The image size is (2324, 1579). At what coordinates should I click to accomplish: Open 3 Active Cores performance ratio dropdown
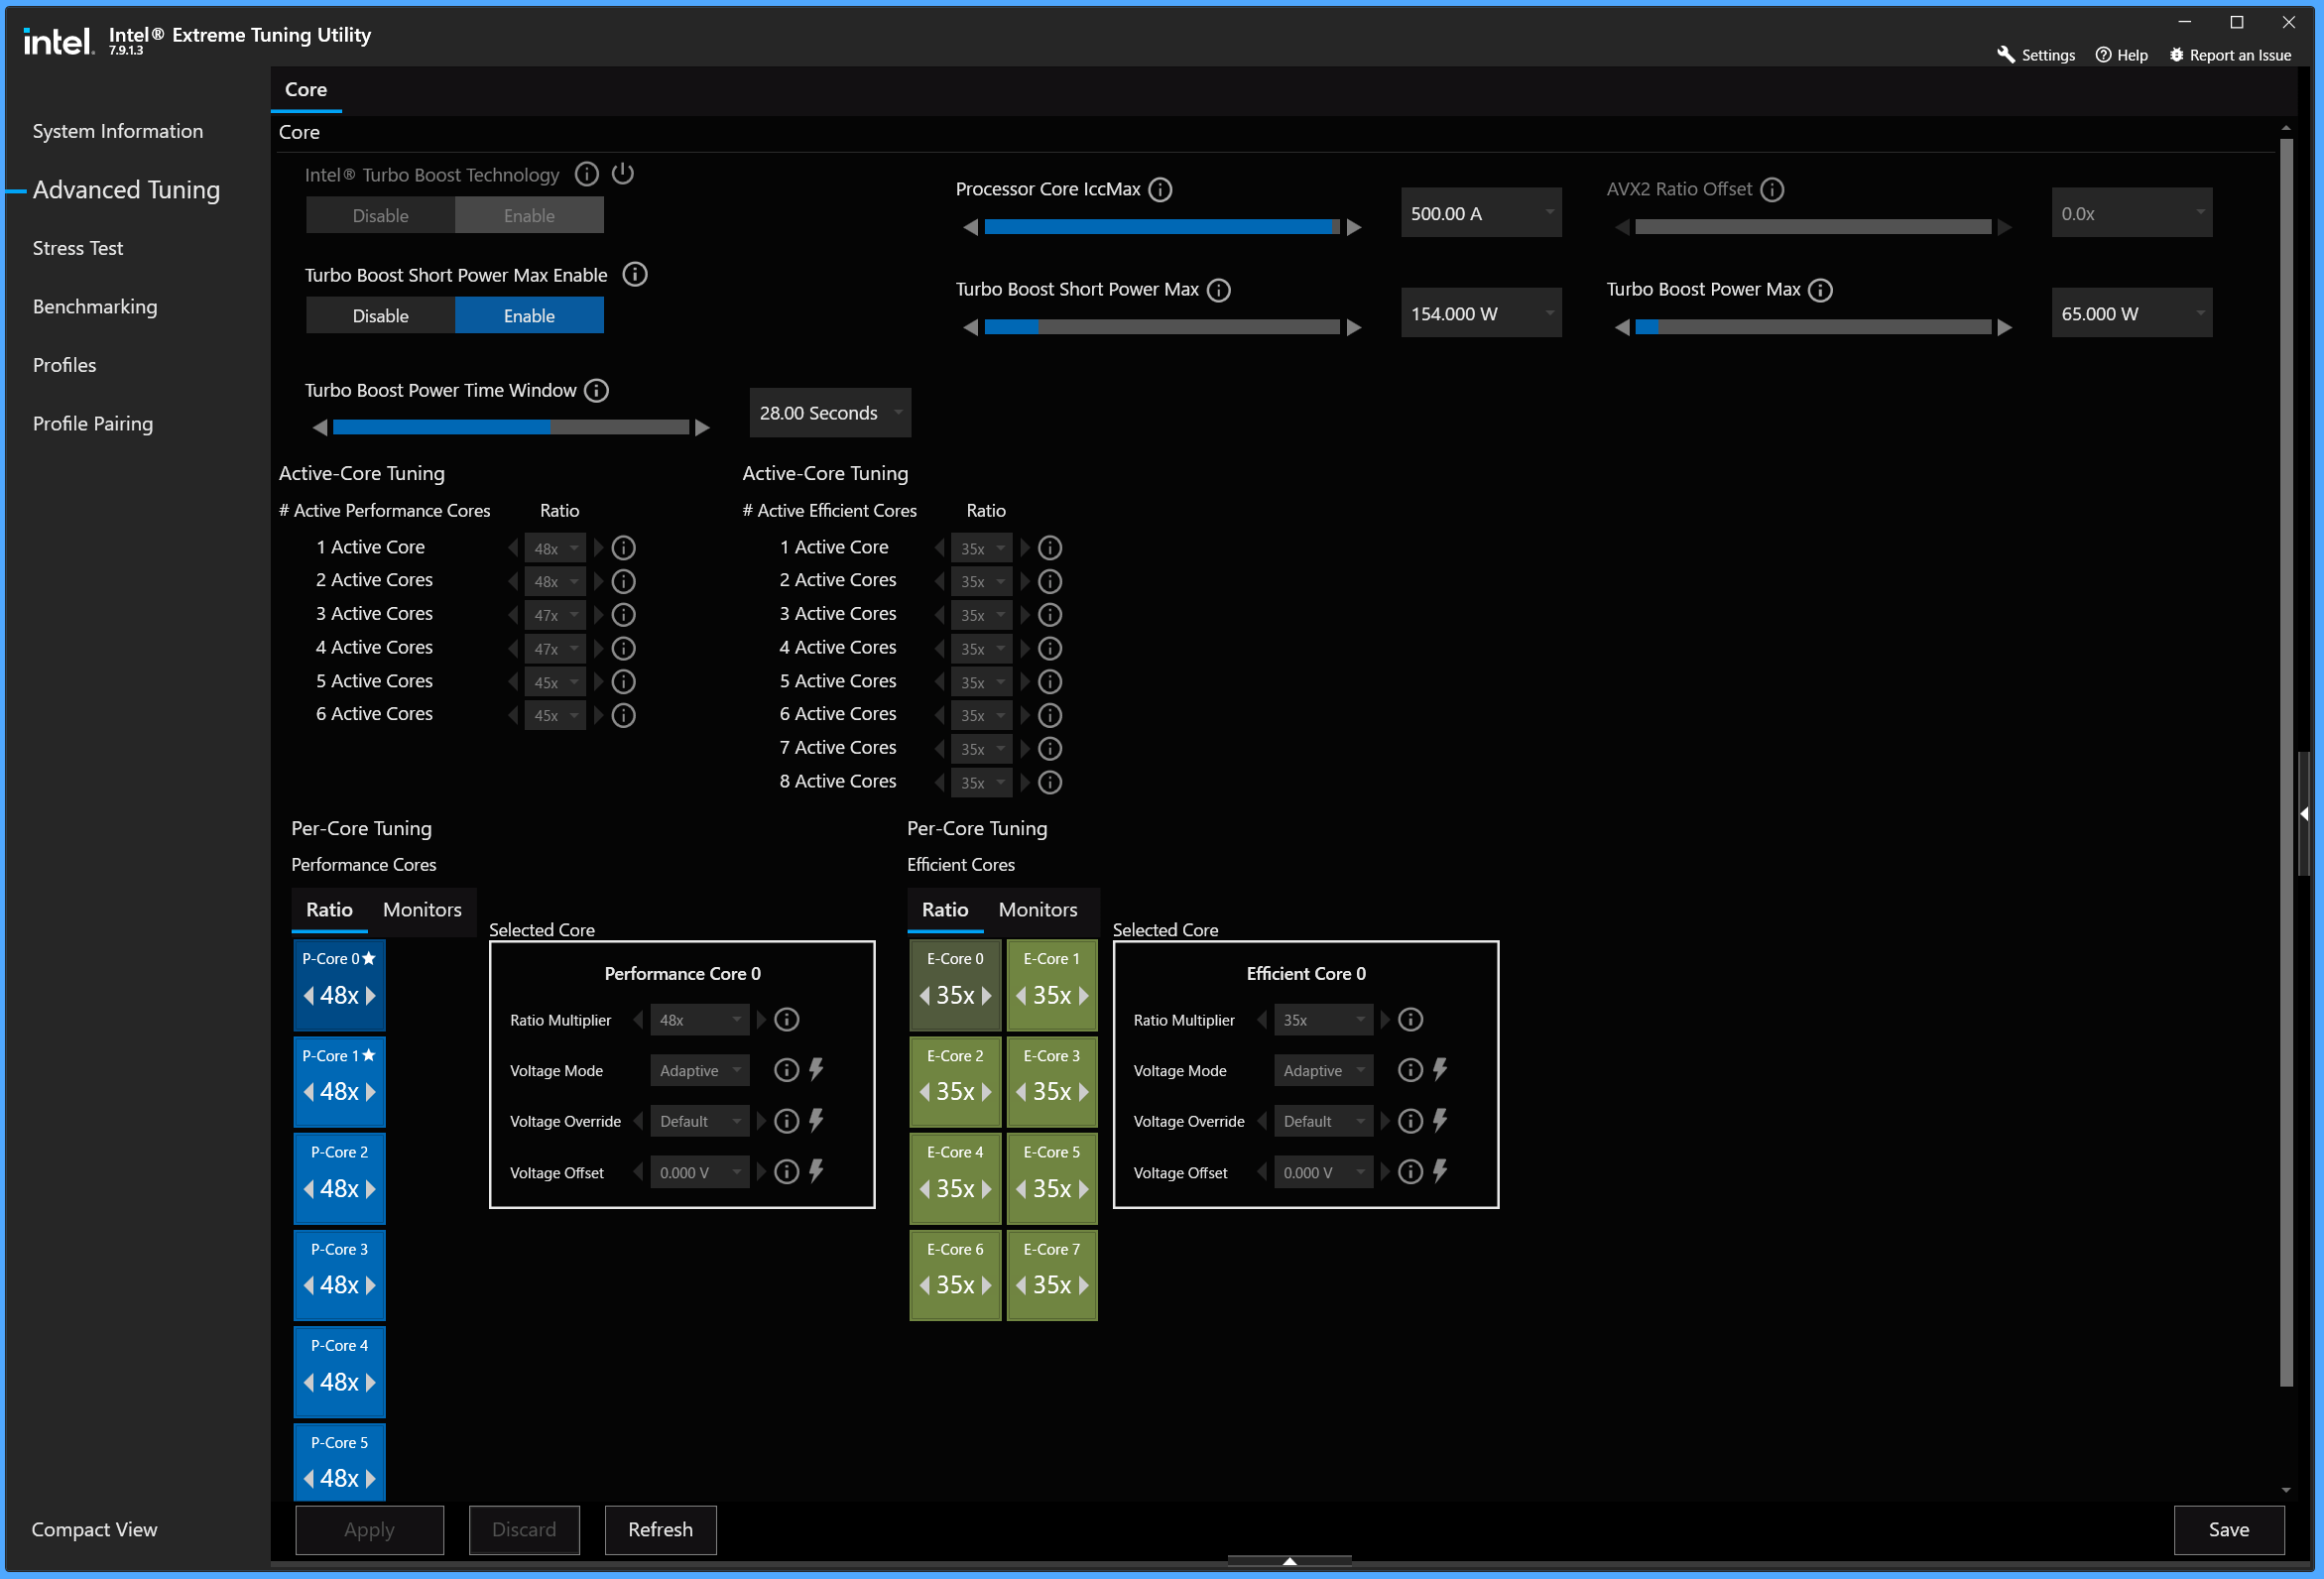[x=555, y=615]
